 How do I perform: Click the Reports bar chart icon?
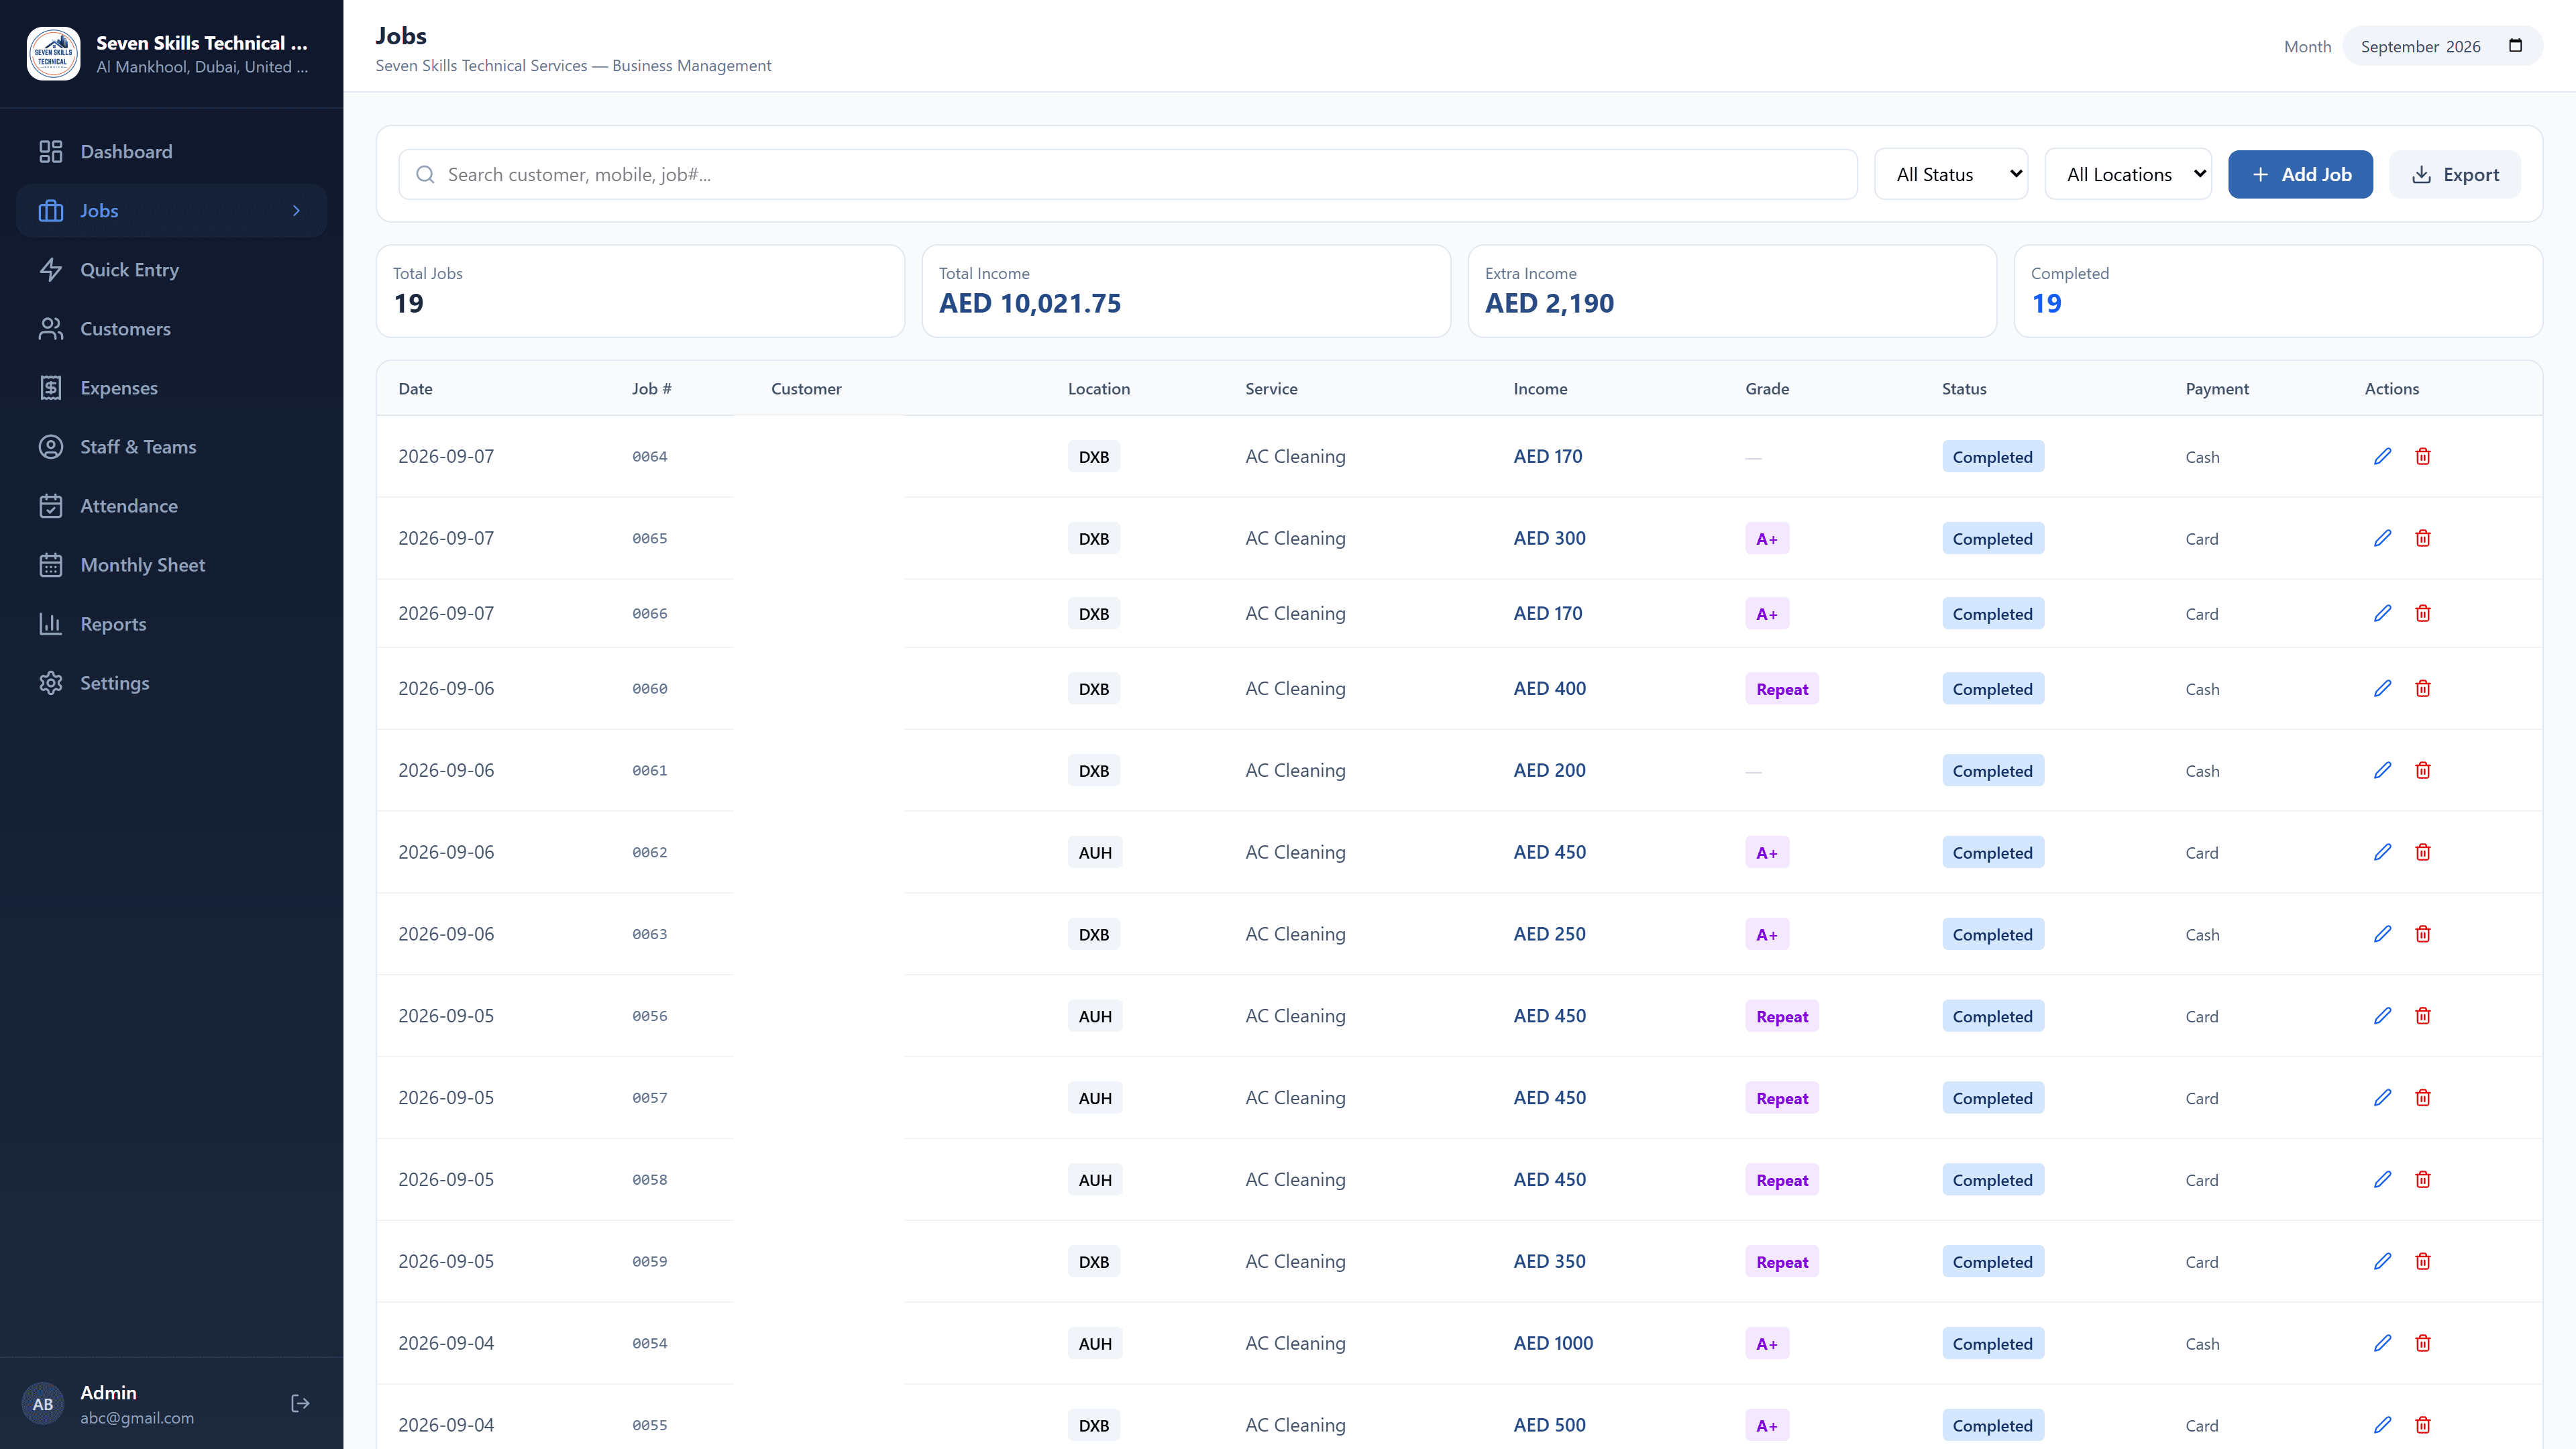pyautogui.click(x=51, y=624)
